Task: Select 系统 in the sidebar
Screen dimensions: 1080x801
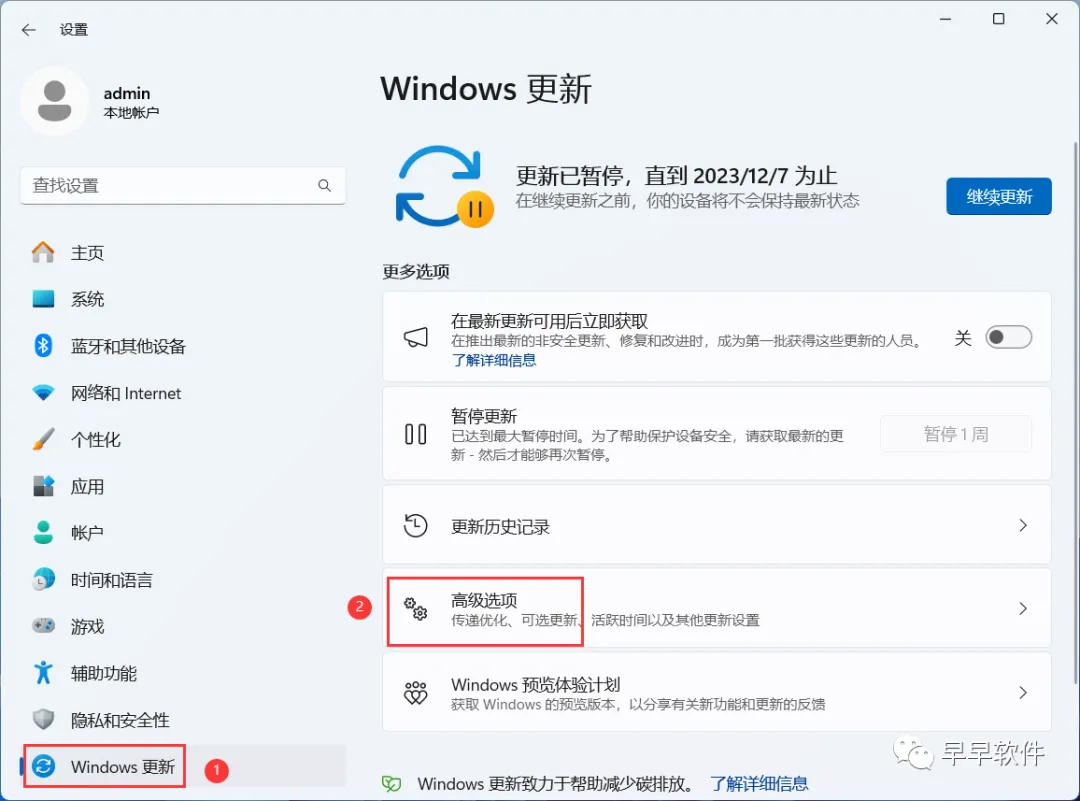Action: 183,300
